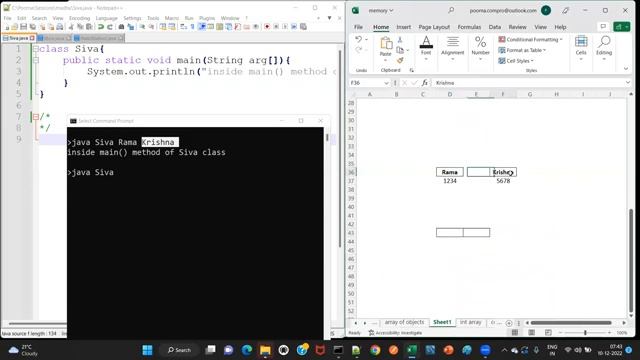Switch to the array of objects sheet
This screenshot has height=360, width=640.
point(404,322)
